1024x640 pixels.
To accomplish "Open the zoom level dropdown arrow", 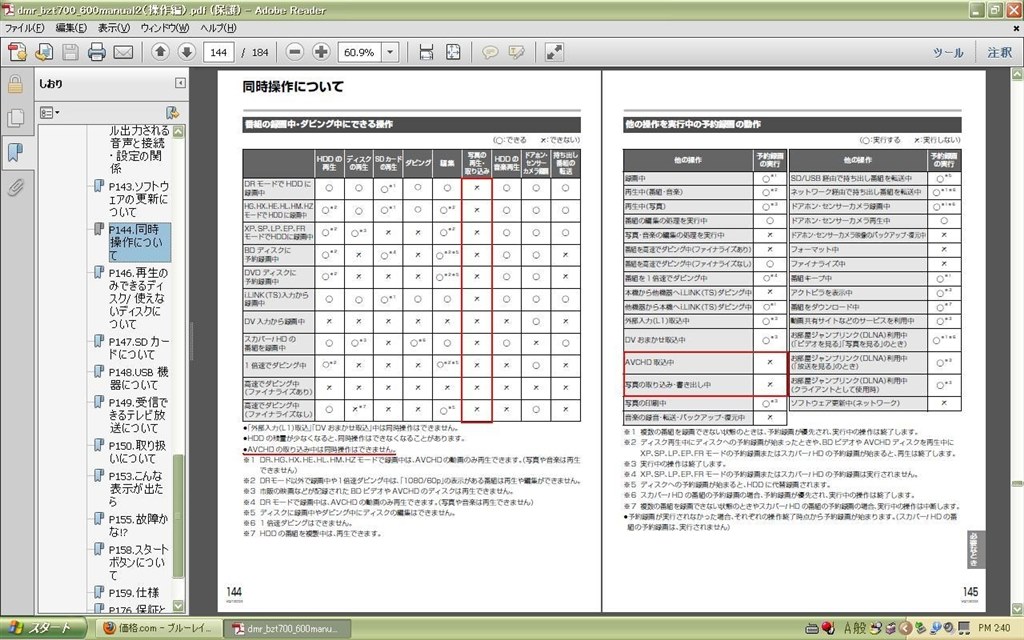I will pos(390,52).
